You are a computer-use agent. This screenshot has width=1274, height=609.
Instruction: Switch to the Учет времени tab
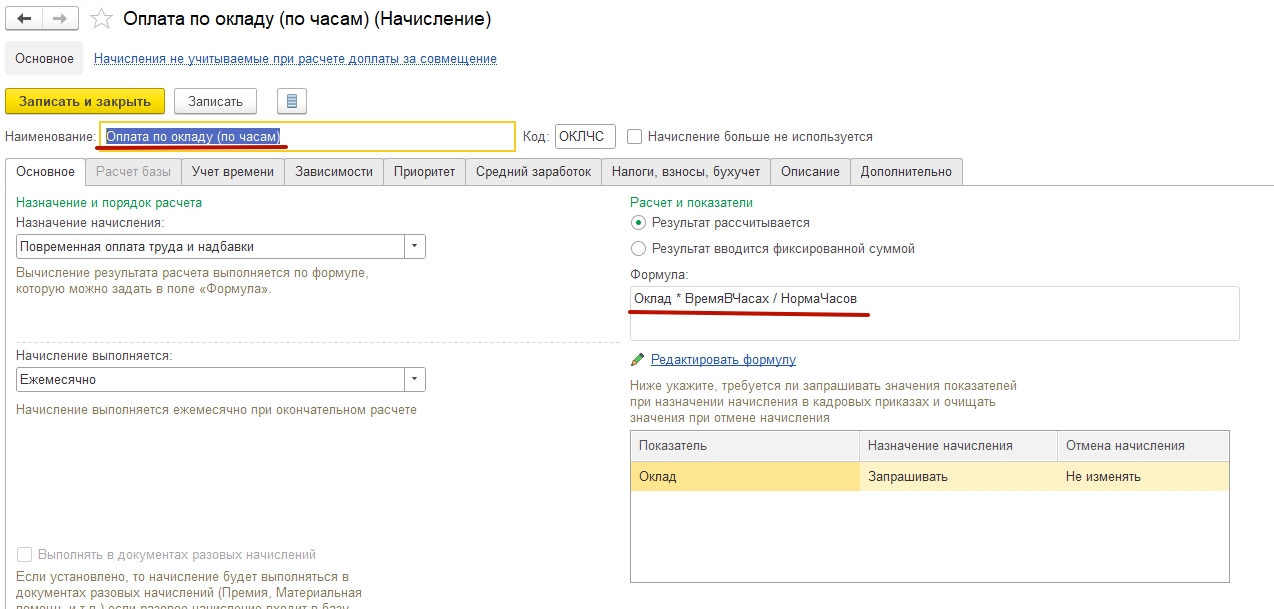point(232,171)
